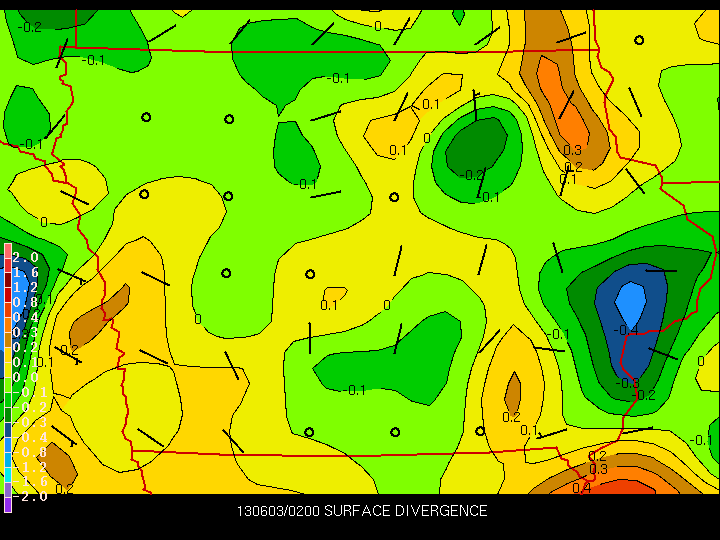Click the small 0.1 closed contour at map center
The height and width of the screenshot is (540, 720).
[x=335, y=293]
